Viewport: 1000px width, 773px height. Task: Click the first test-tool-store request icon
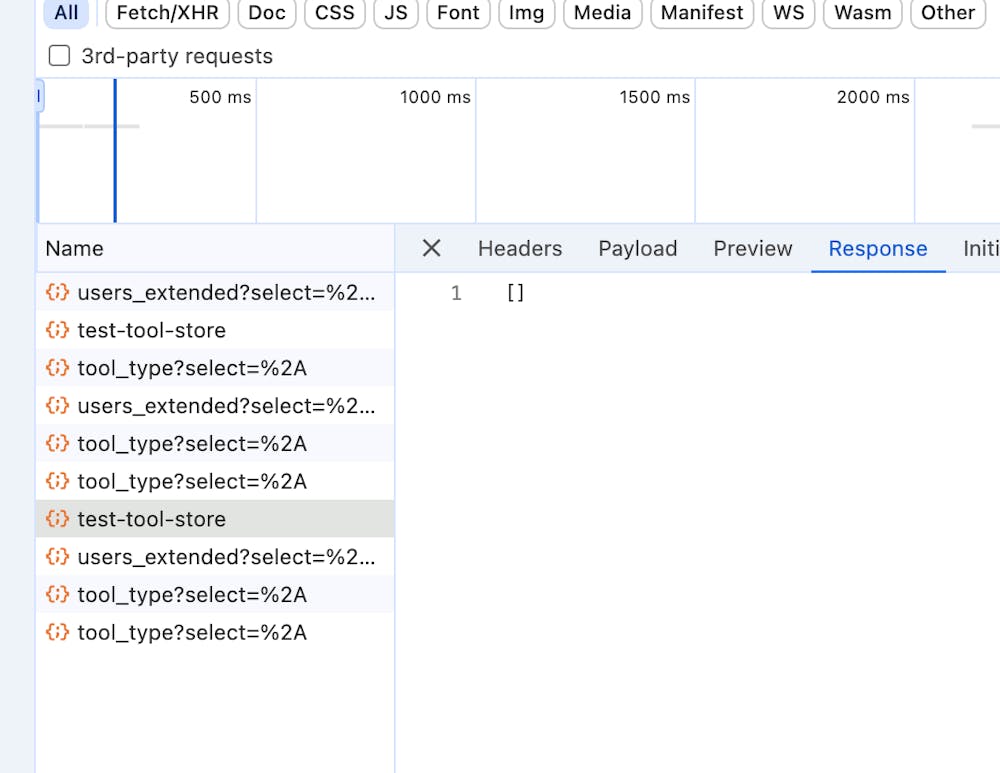(x=58, y=330)
